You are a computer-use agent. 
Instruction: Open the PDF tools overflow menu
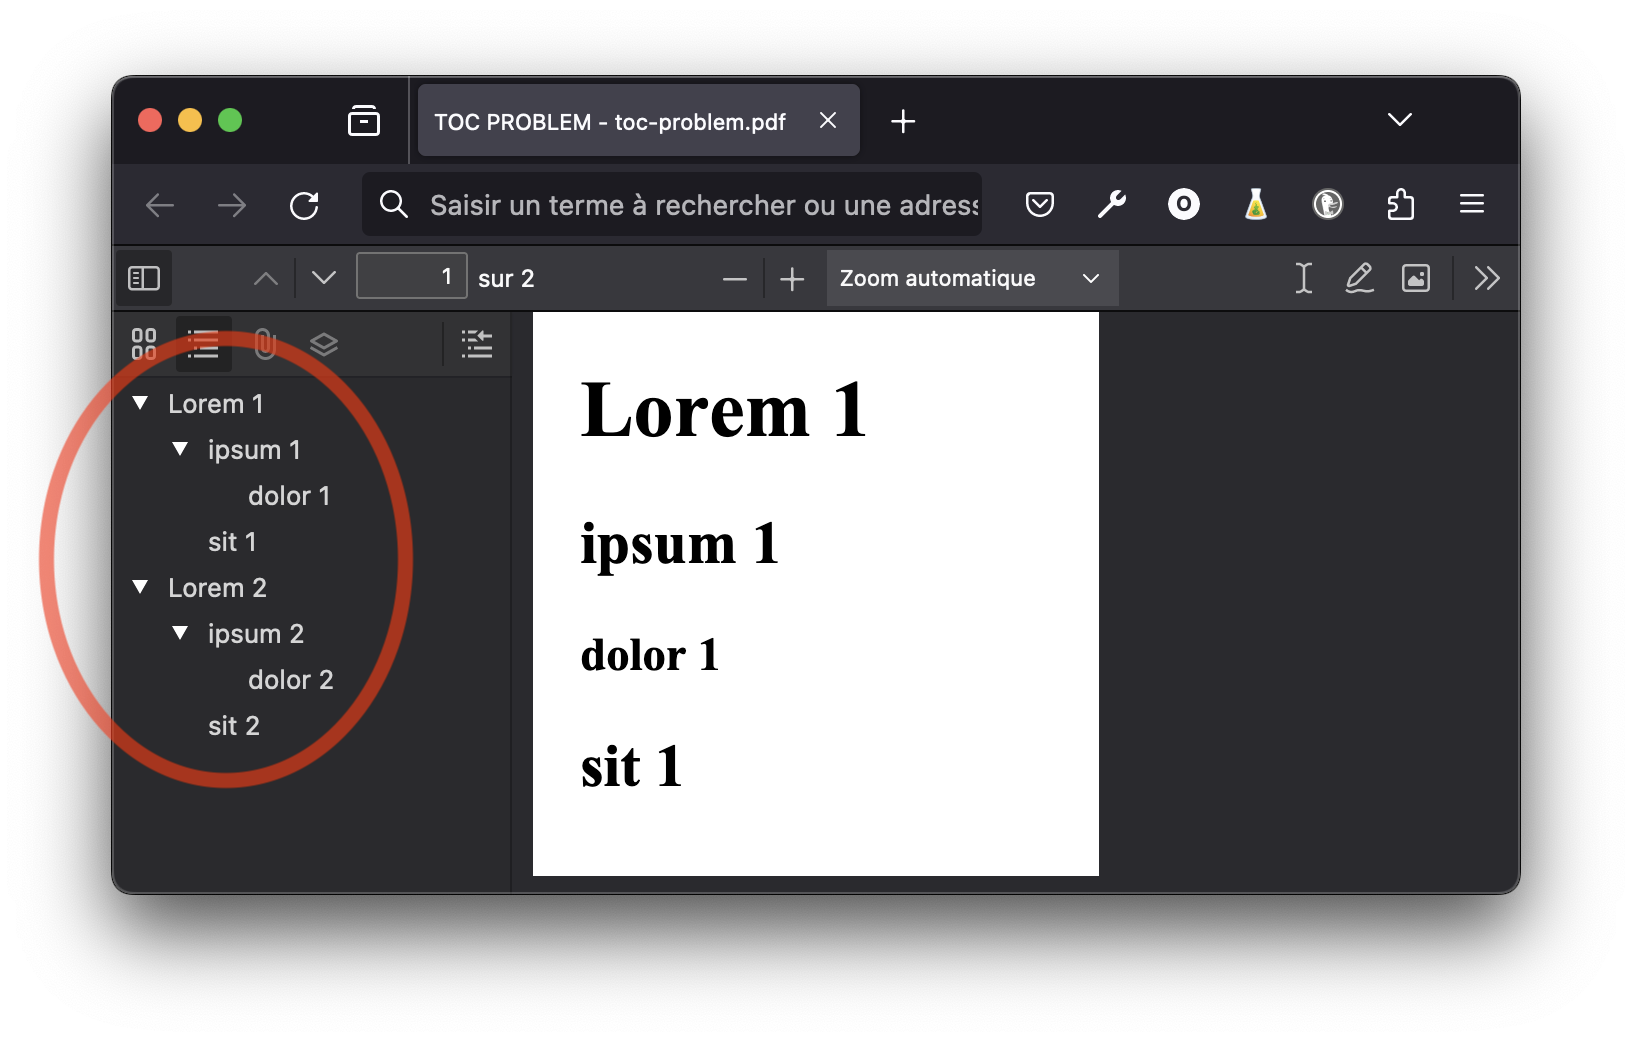1487,278
